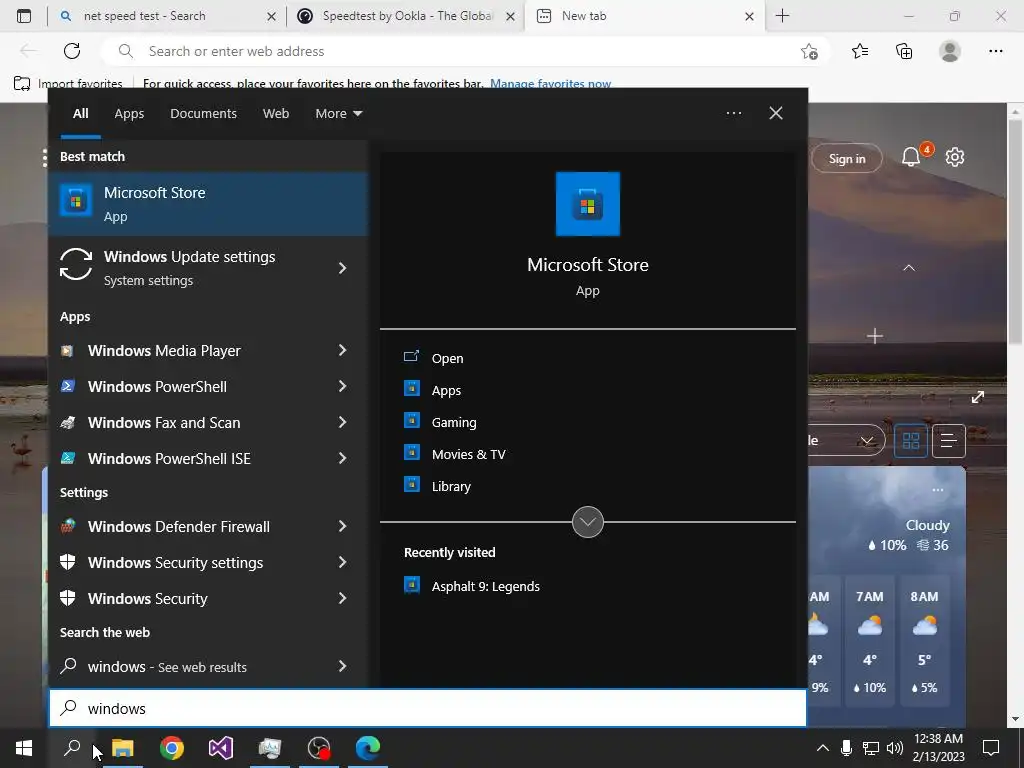
Task: Select the Documents search filter tab
Action: coord(203,114)
